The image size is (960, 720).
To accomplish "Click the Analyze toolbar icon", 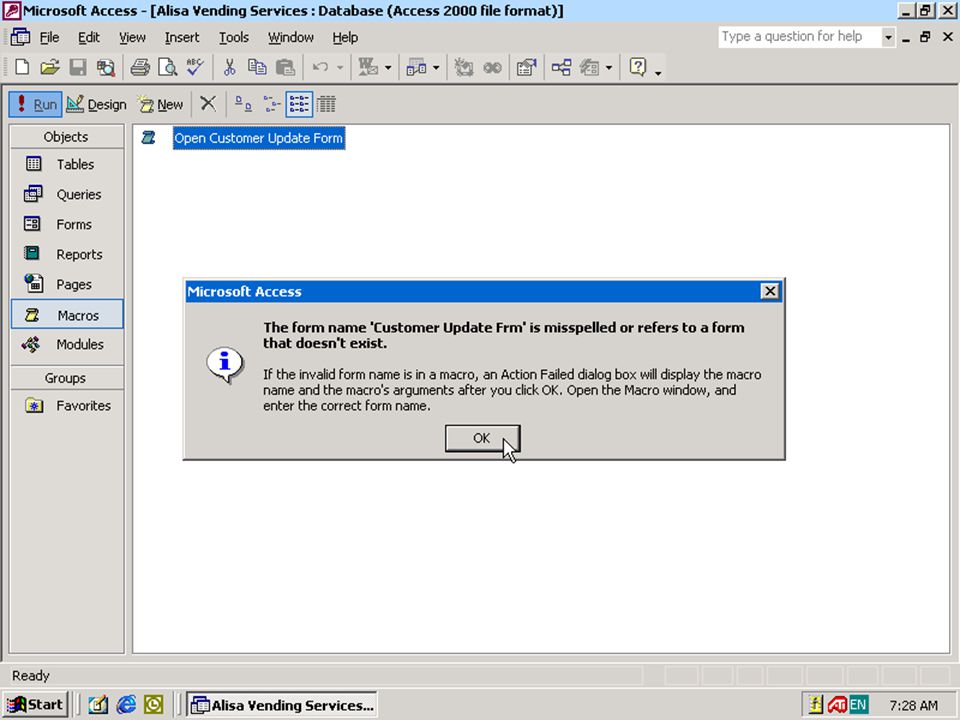I will point(416,67).
